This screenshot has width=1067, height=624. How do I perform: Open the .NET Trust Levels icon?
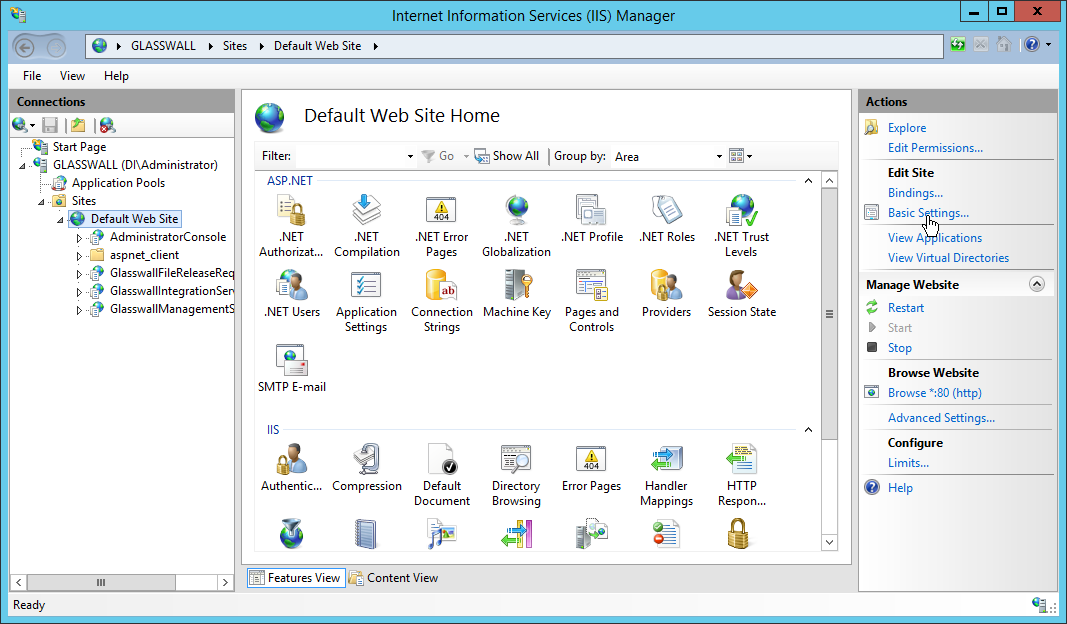741,212
